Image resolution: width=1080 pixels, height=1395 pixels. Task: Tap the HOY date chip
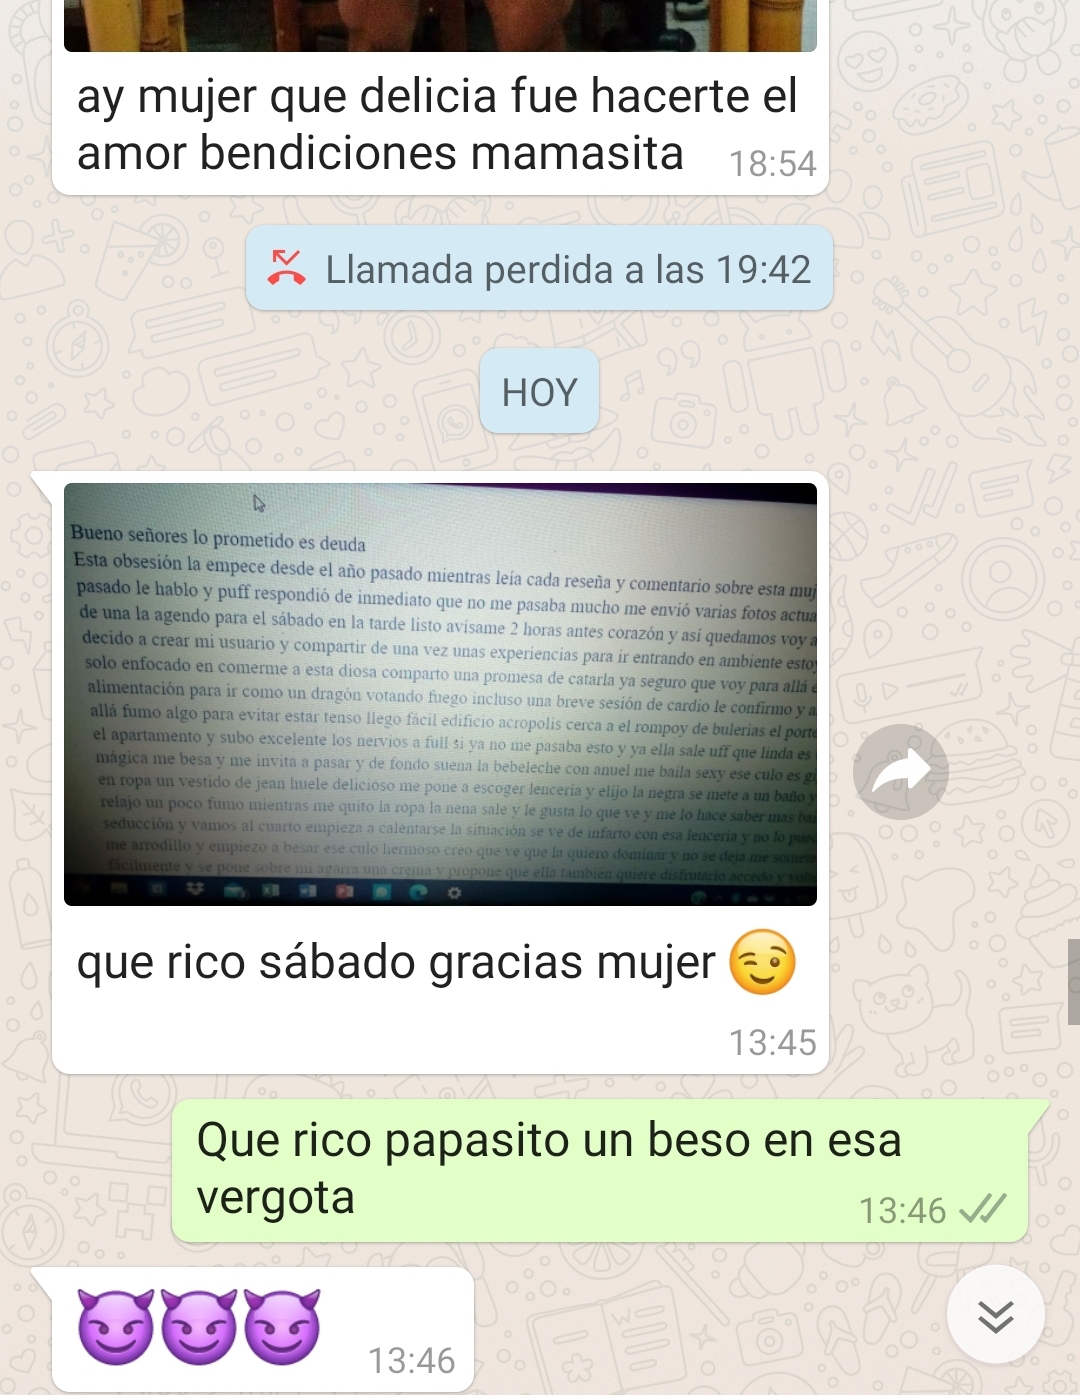pyautogui.click(x=539, y=392)
